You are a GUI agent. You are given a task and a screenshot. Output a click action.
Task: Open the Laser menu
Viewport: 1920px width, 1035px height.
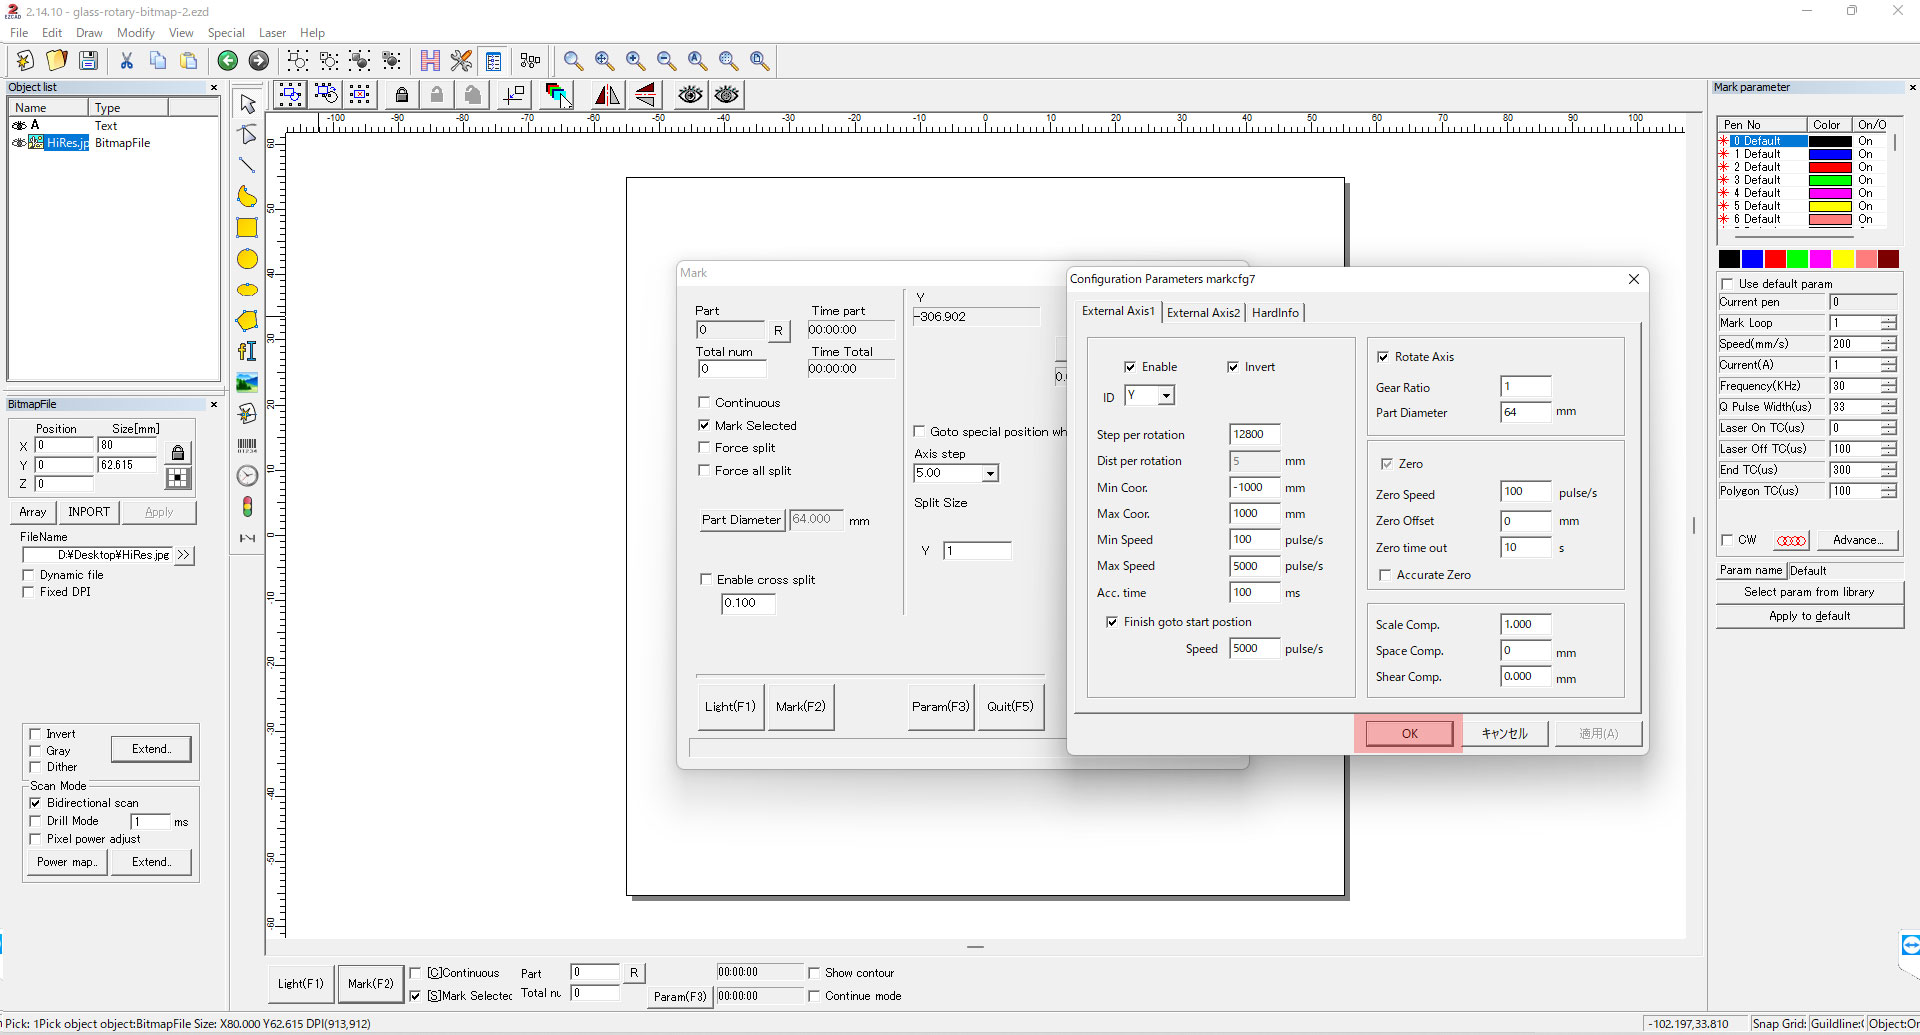272,33
